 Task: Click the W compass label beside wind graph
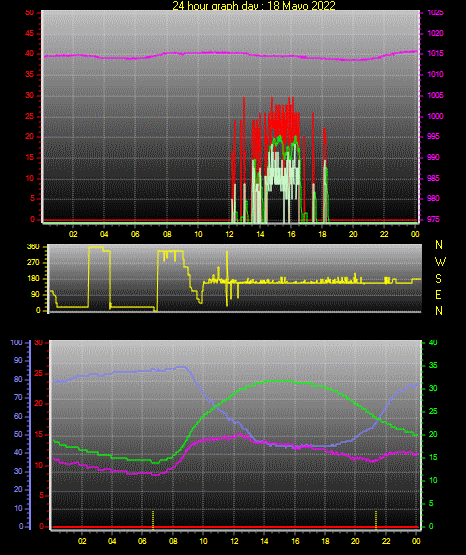click(440, 262)
